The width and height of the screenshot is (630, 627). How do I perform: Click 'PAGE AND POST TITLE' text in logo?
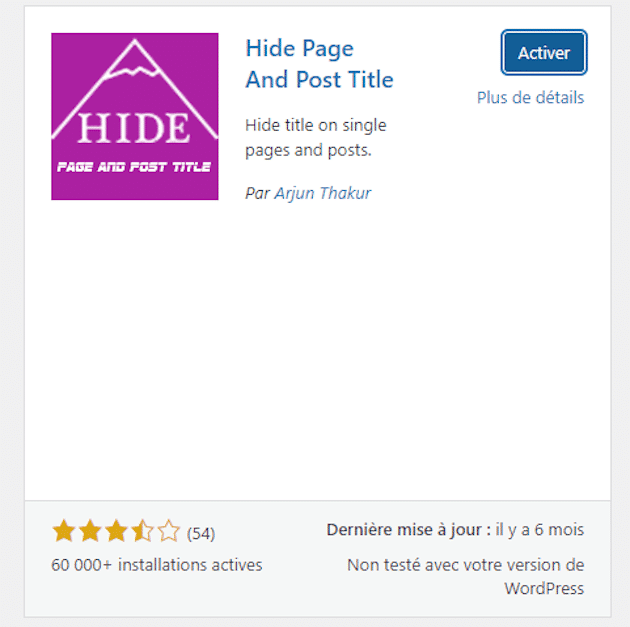coord(134,167)
